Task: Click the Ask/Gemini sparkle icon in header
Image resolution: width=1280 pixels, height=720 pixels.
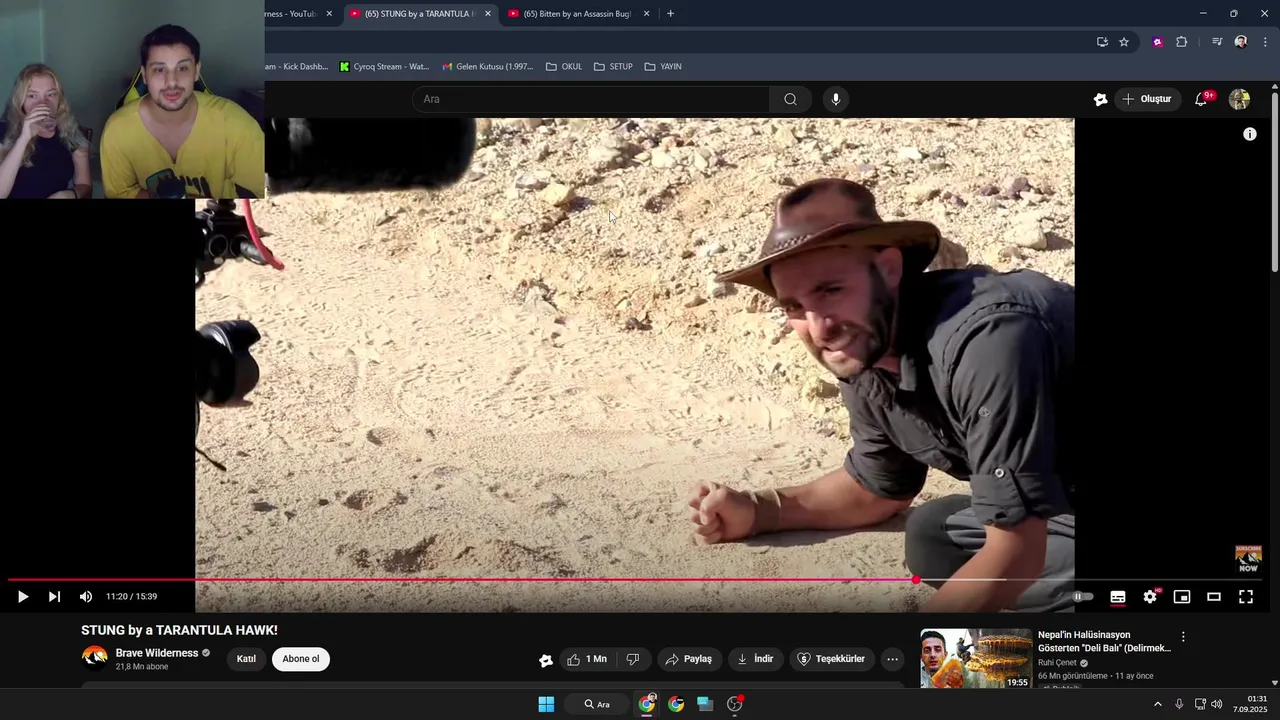Action: [1100, 99]
